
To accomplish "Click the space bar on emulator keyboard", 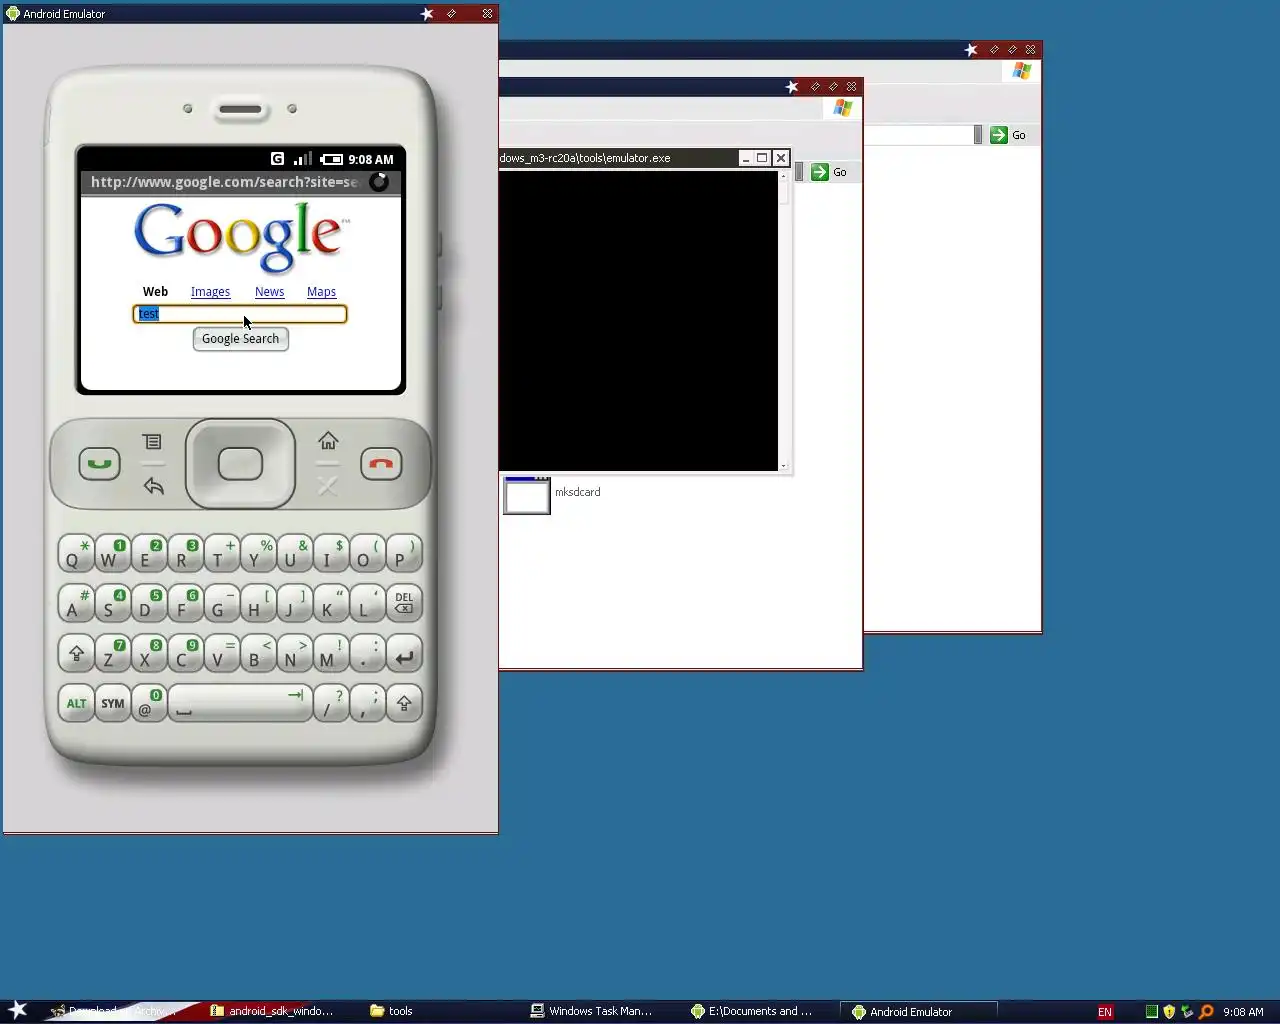I will tap(240, 703).
